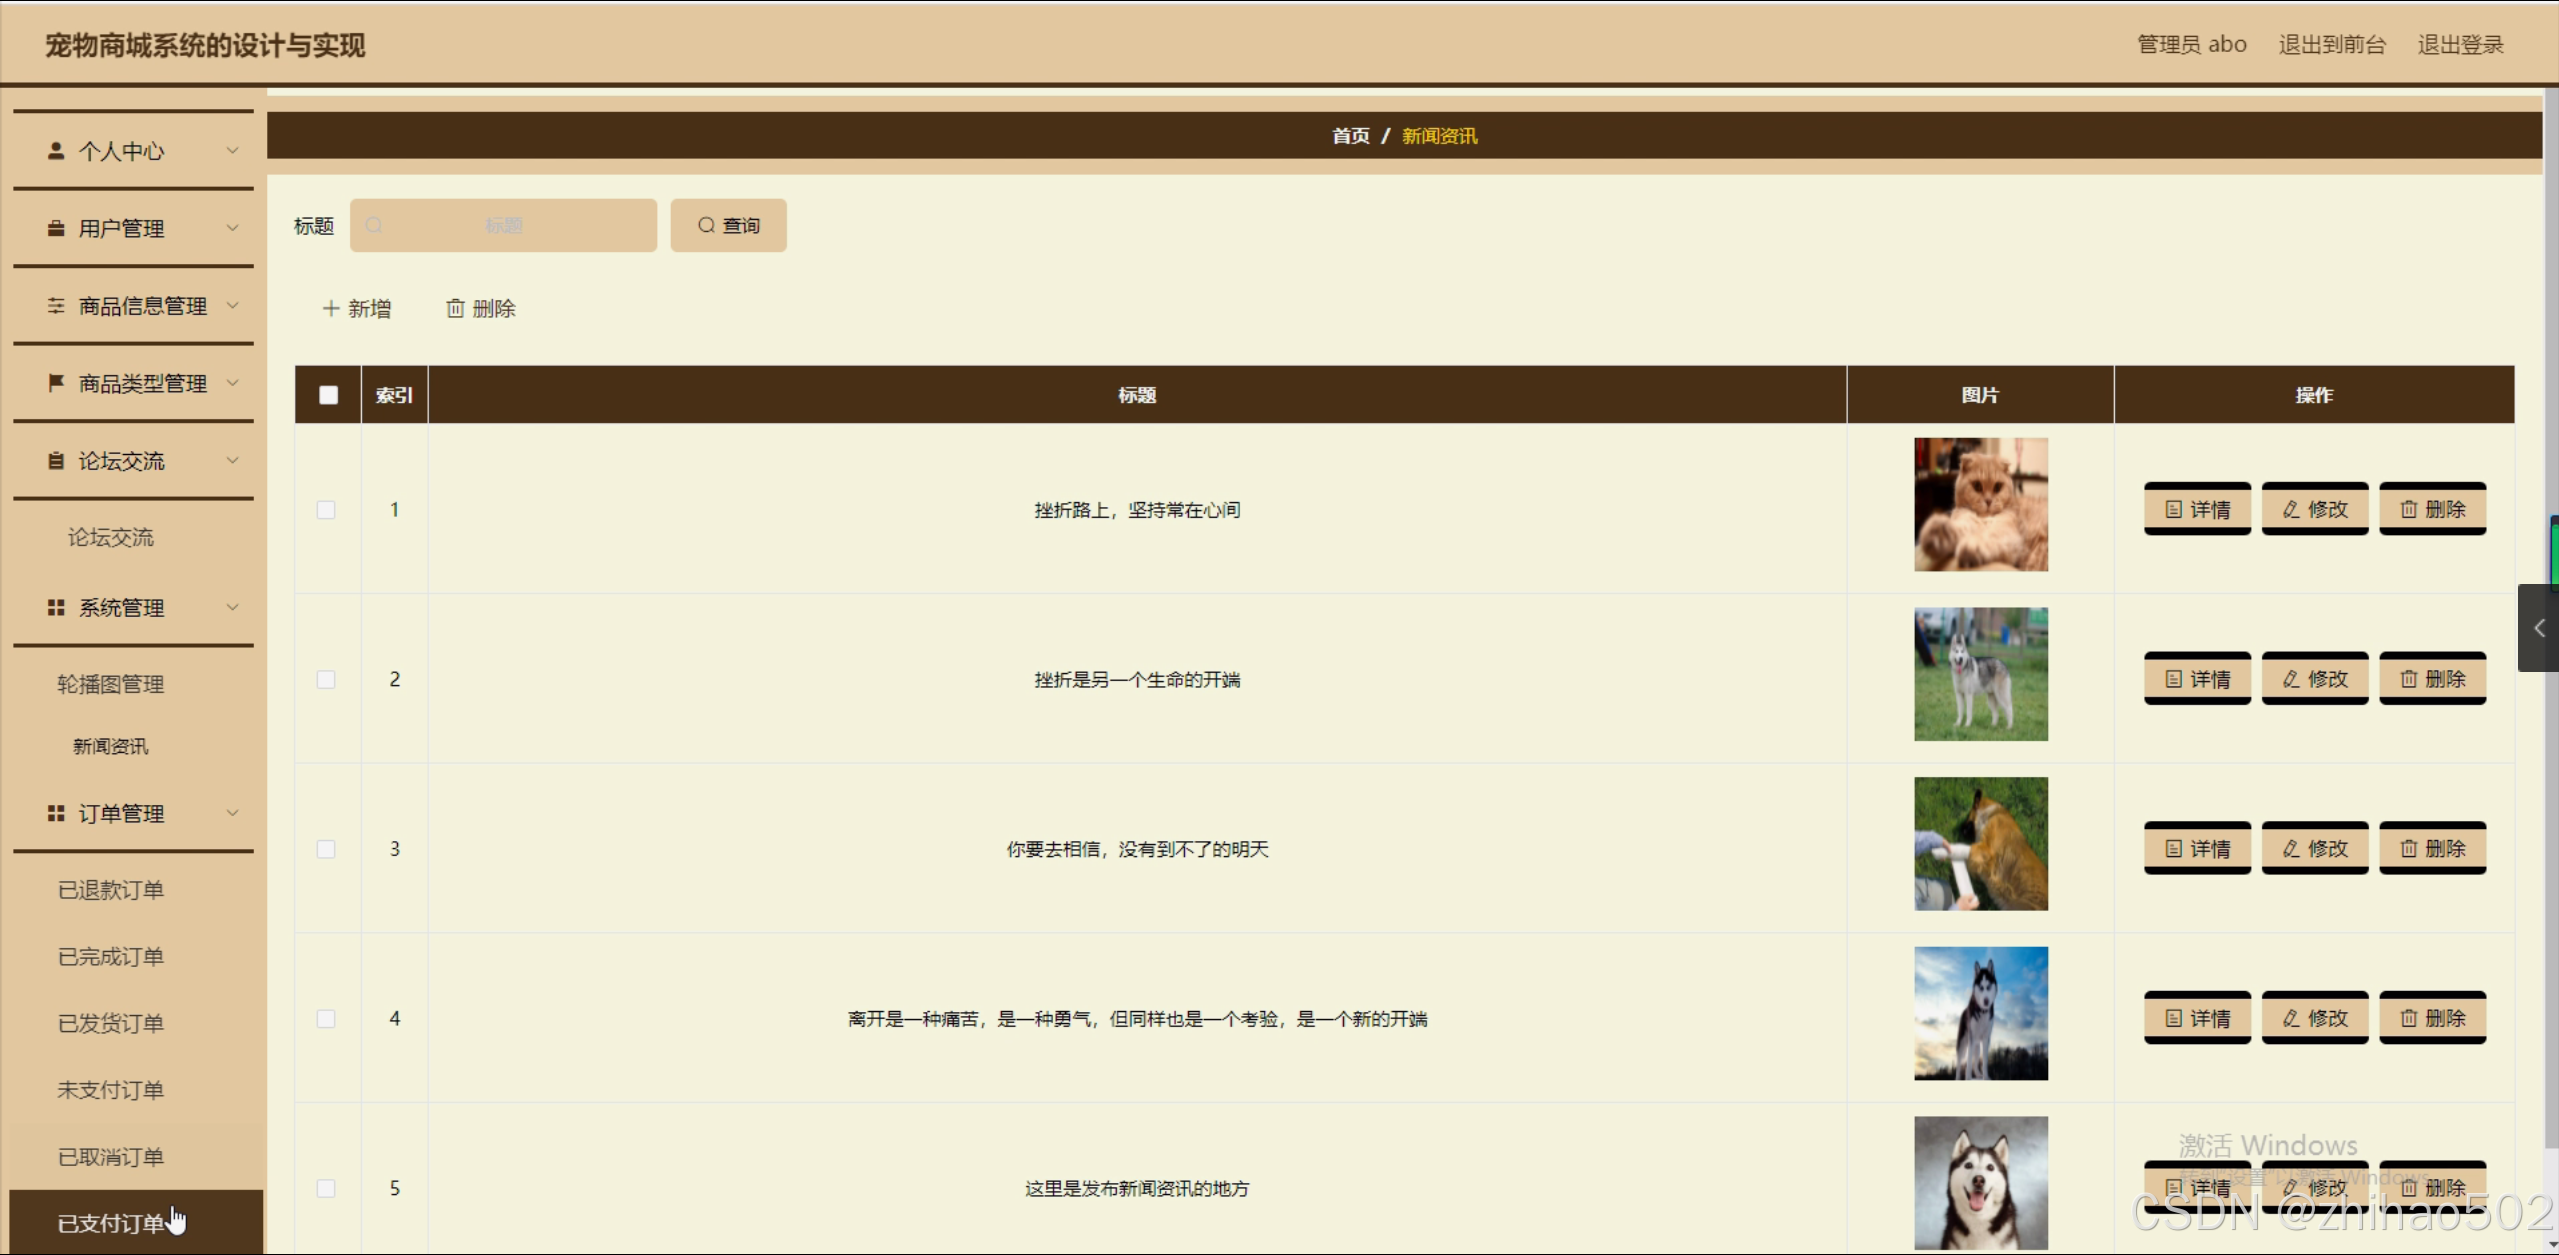Click the flag icon beside 商品类型管理
2559x1255 pixels.
(56, 383)
